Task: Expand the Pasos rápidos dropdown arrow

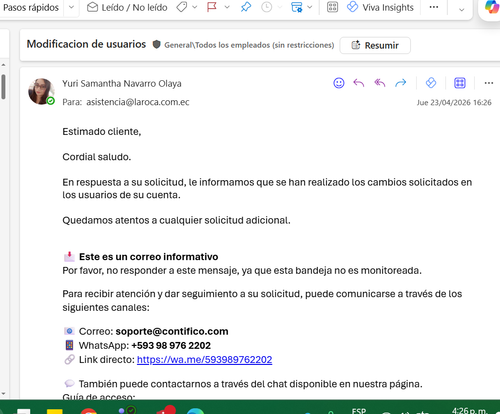Action: 71,7
